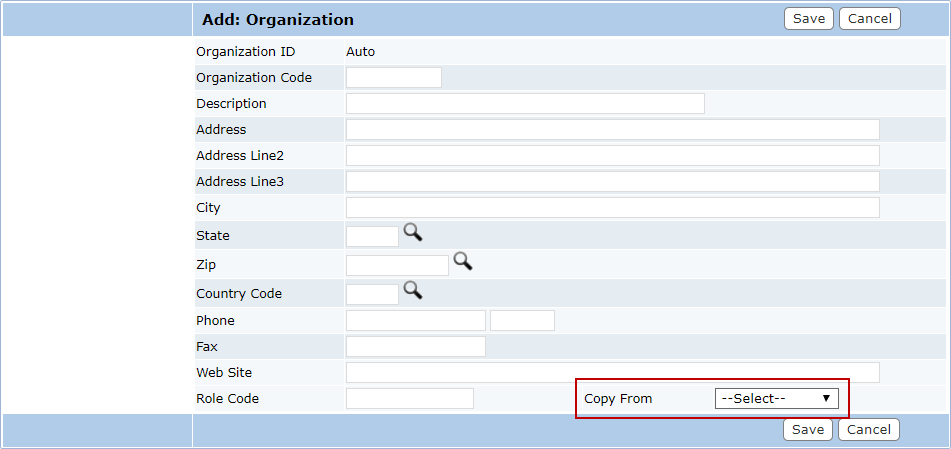Viewport: 951px width, 449px height.
Task: Select the Address input field
Action: 613,130
